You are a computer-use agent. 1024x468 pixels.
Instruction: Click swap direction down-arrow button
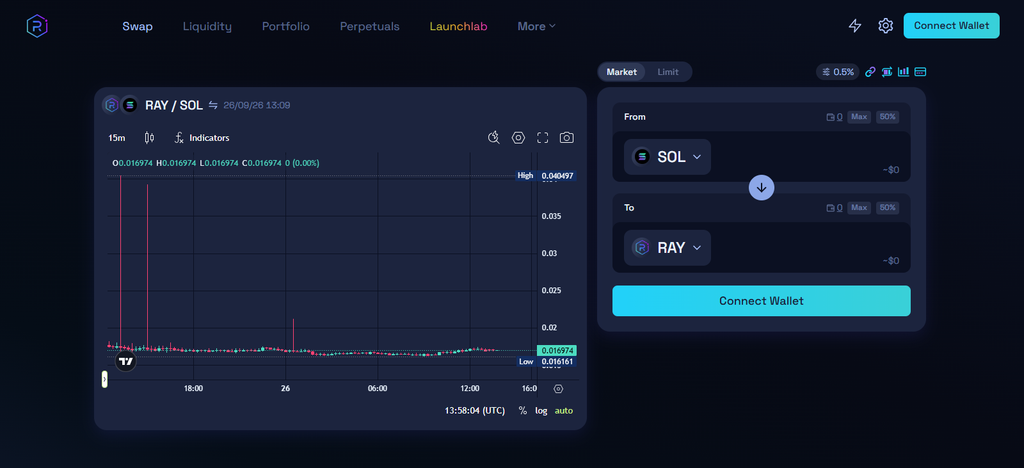pos(761,188)
